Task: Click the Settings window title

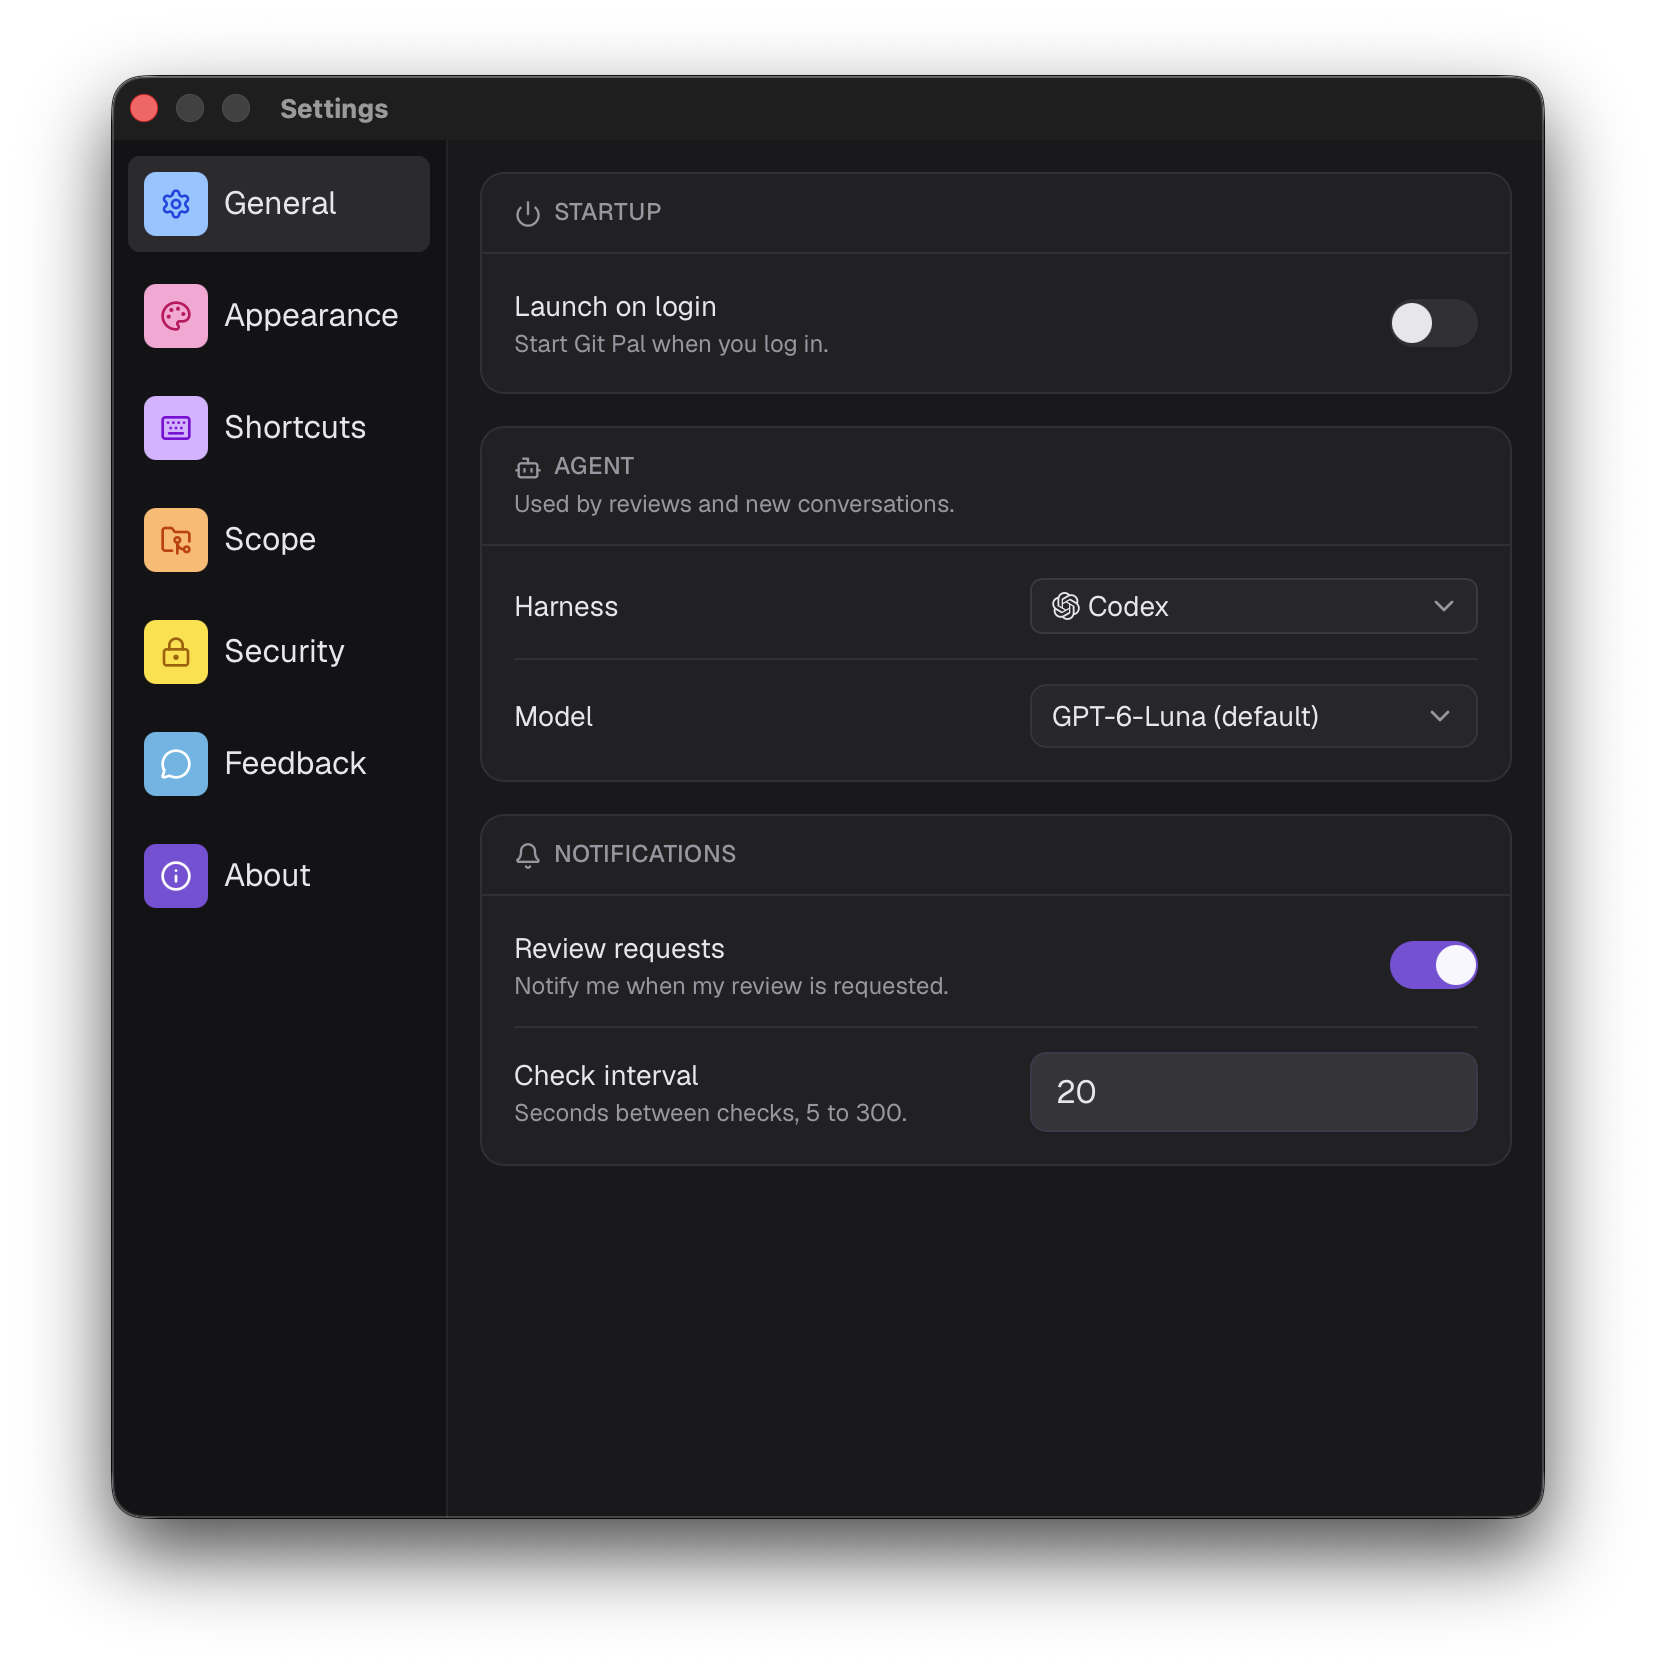Action: [334, 109]
